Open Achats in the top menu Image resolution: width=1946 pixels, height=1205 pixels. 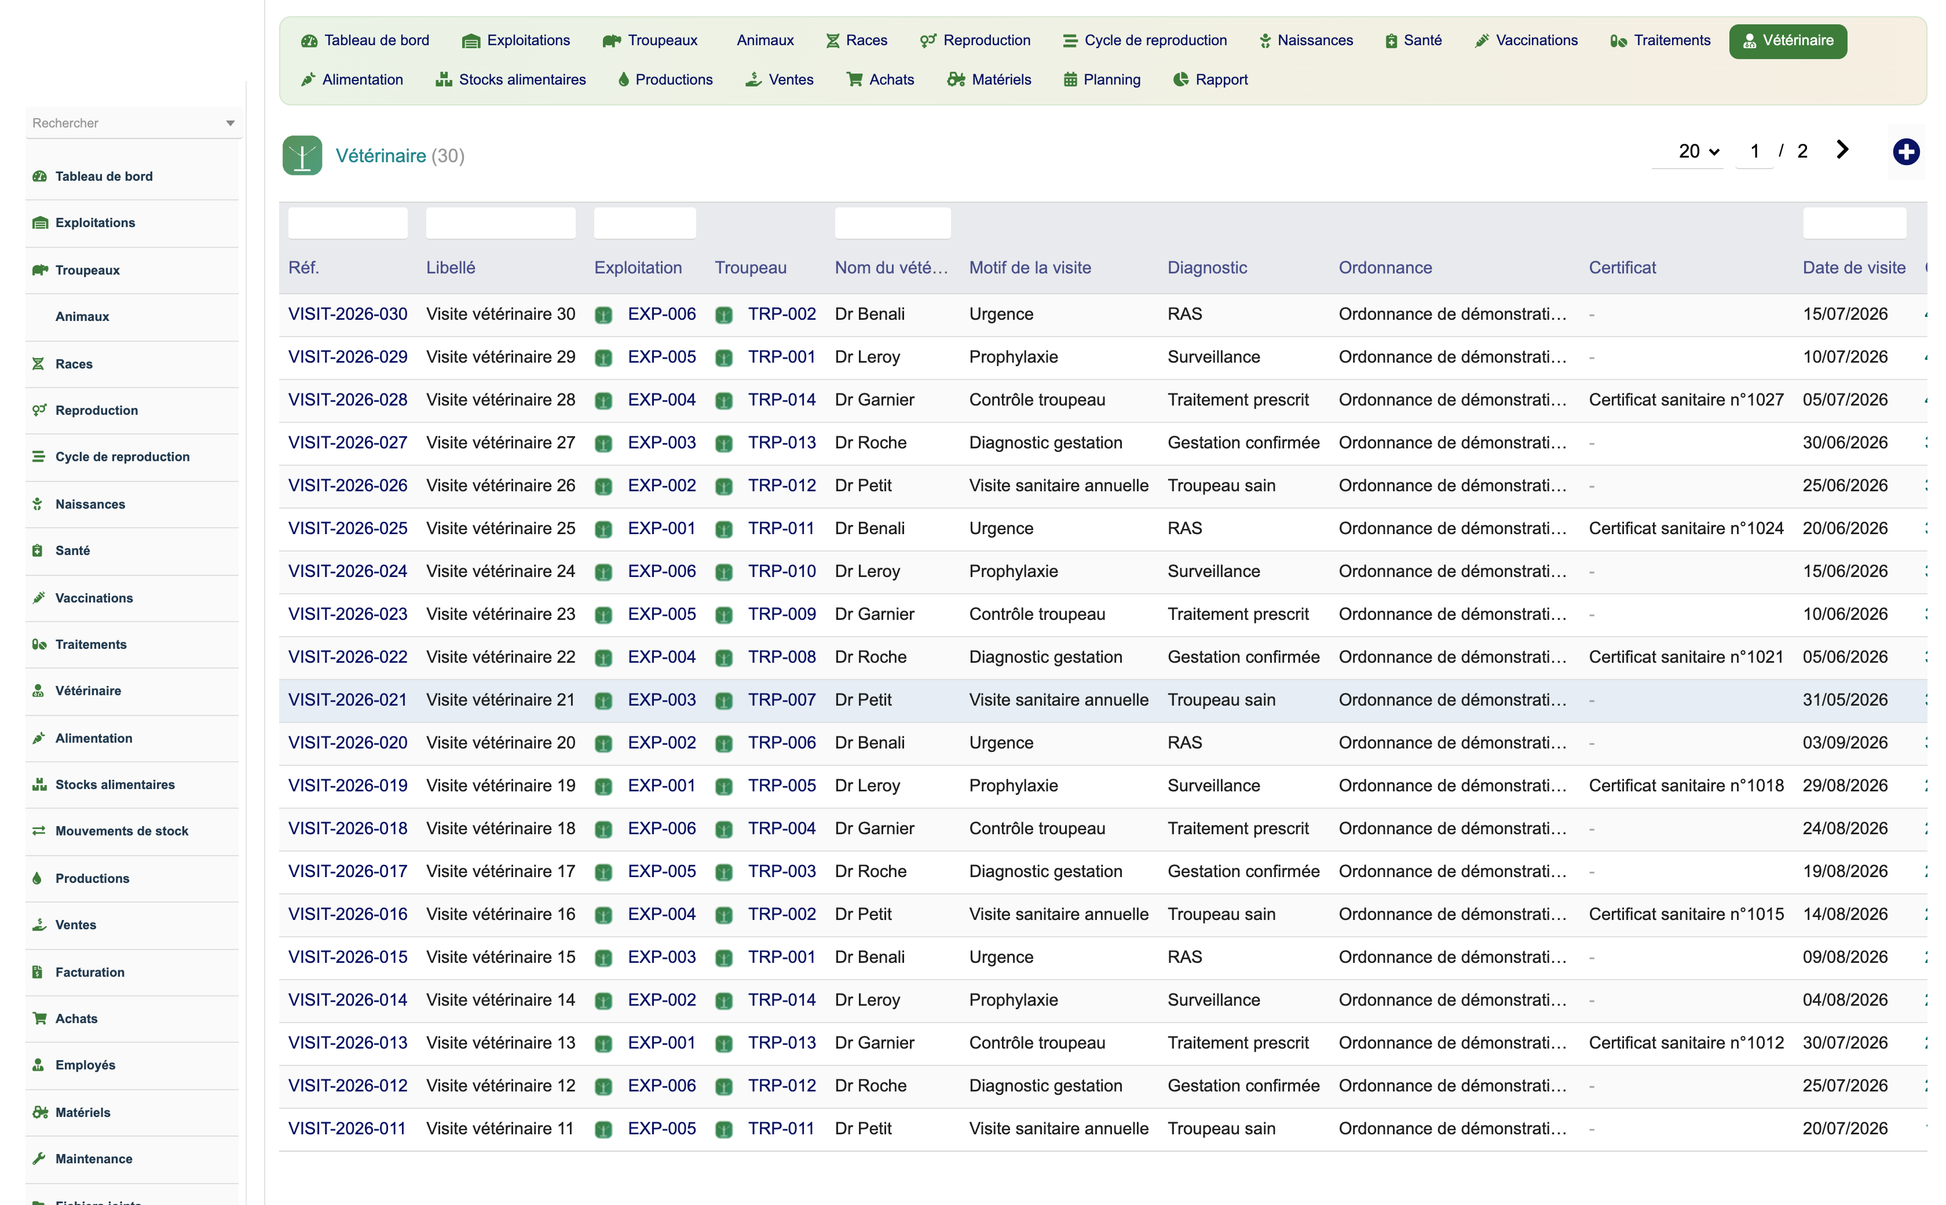click(881, 80)
